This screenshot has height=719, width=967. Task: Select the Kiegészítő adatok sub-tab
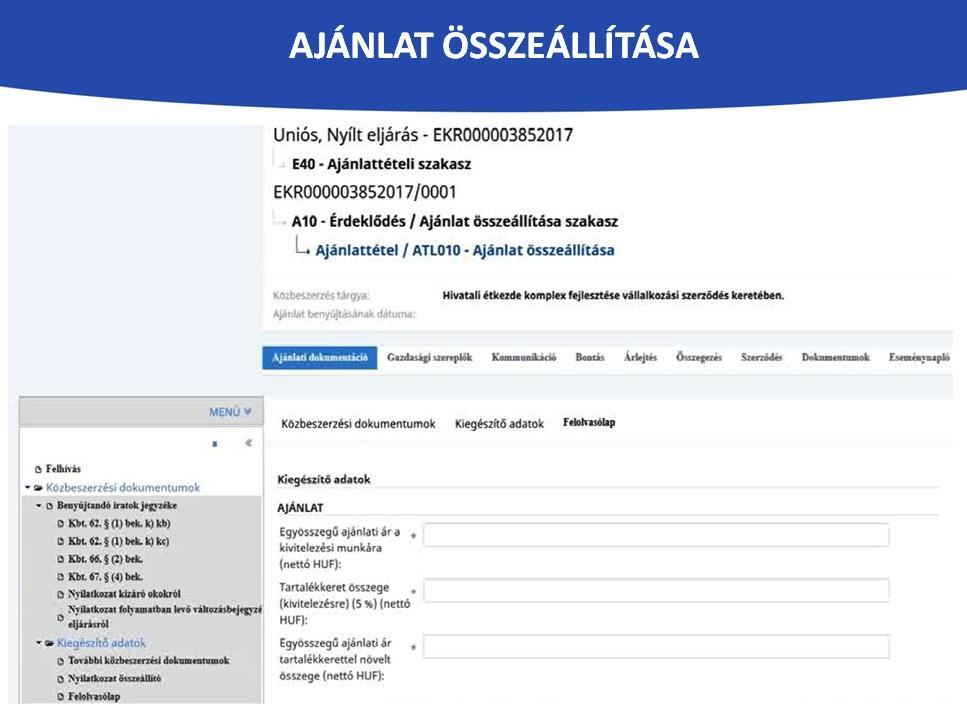coord(500,424)
